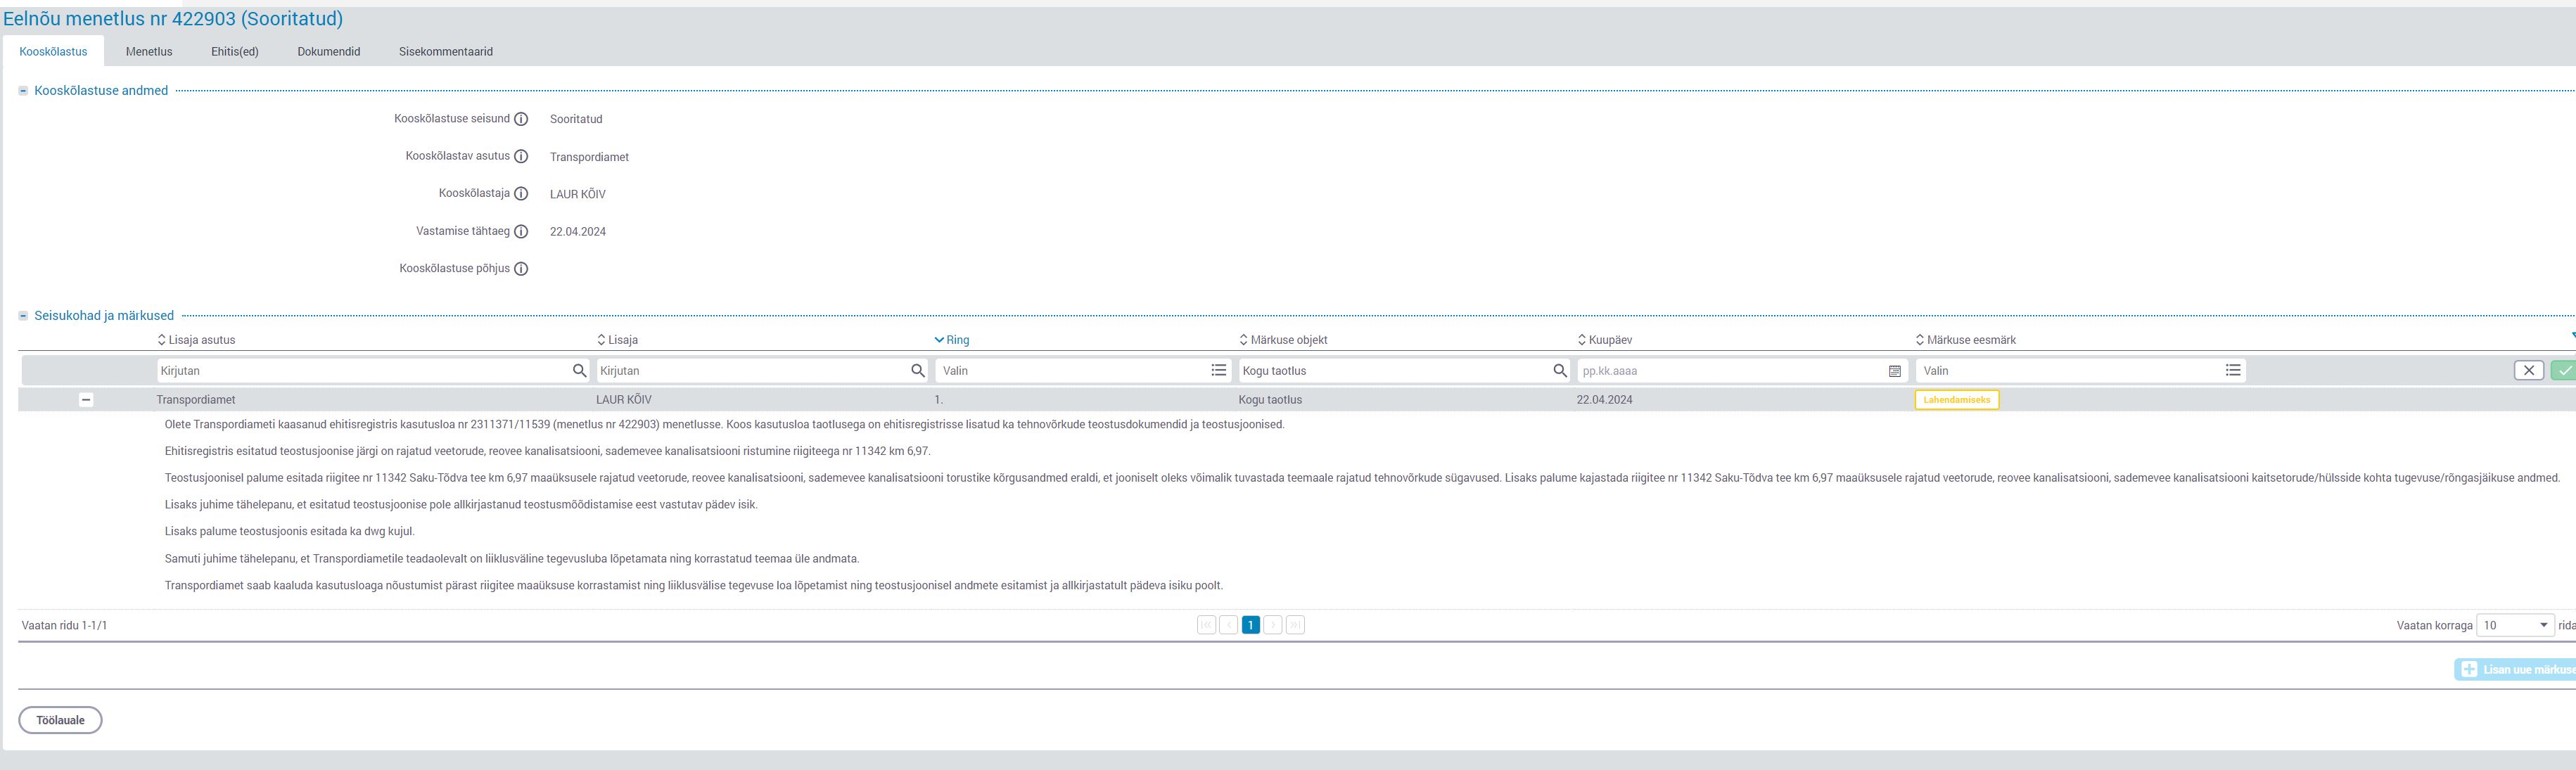The width and height of the screenshot is (2576, 770).
Task: Apply filters with green check button
Action: 2564,371
